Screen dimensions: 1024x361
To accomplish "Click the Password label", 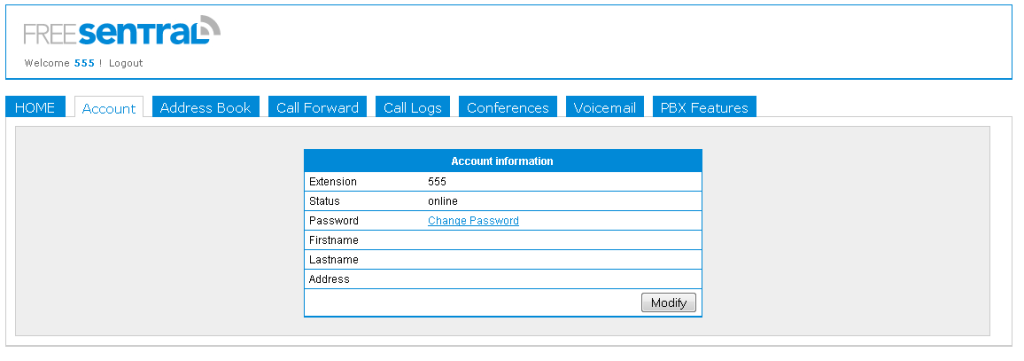I will pos(334,221).
